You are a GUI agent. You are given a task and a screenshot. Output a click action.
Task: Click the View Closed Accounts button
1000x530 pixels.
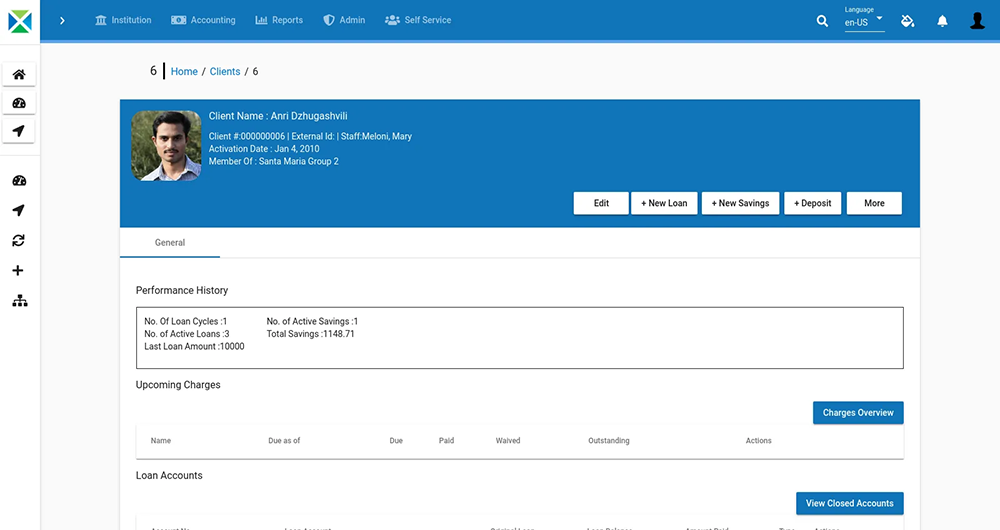point(849,503)
